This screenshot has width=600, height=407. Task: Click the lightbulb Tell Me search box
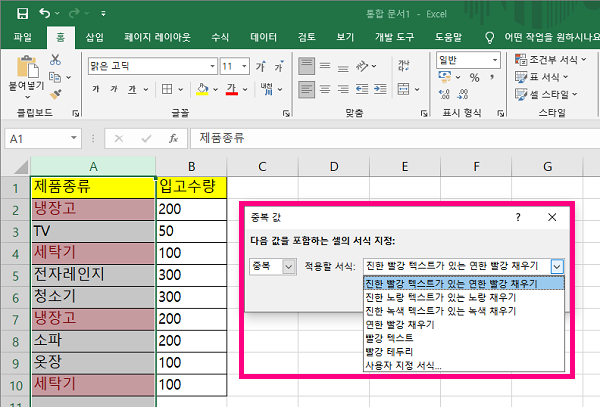pos(541,37)
